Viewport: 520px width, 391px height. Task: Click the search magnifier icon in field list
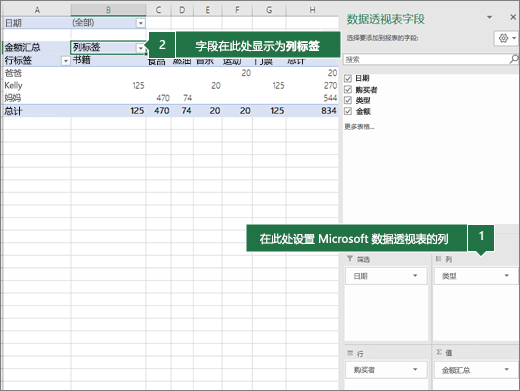click(514, 59)
